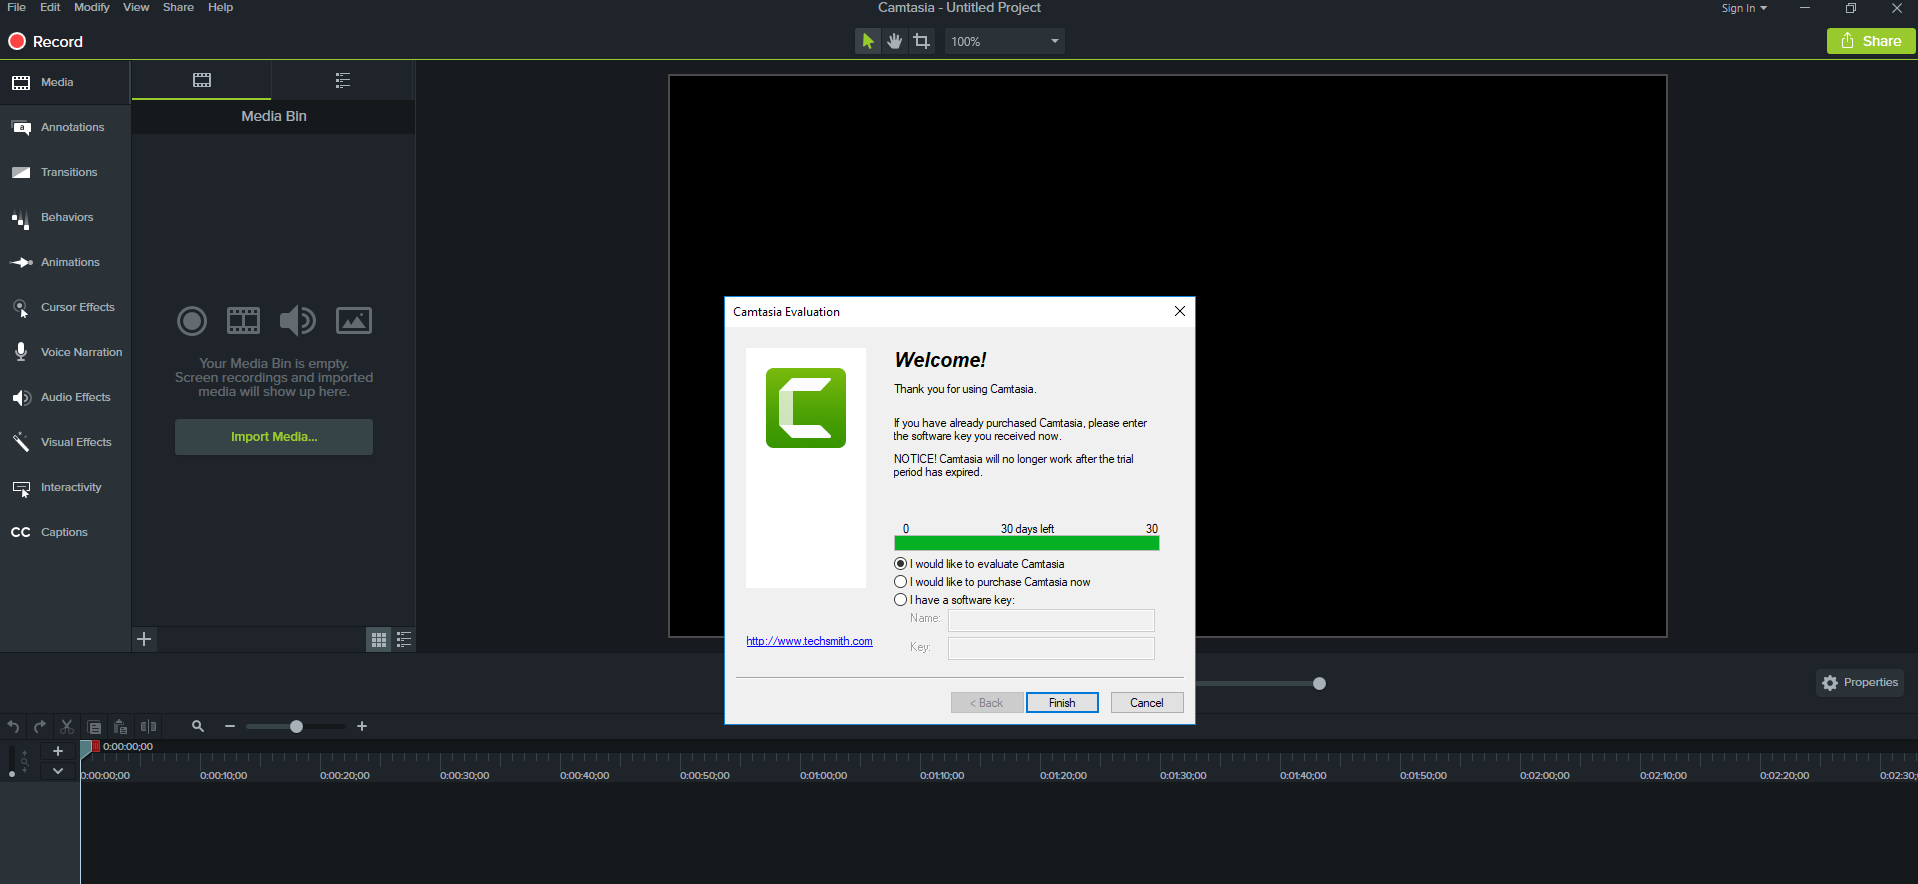Click the playback scrubber handle
This screenshot has height=884, width=1918.
point(1319,683)
